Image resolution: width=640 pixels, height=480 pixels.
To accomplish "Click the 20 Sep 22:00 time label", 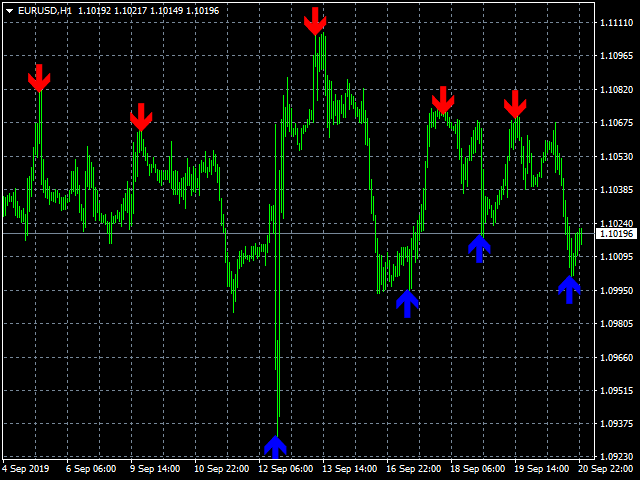I will click(x=606, y=469).
